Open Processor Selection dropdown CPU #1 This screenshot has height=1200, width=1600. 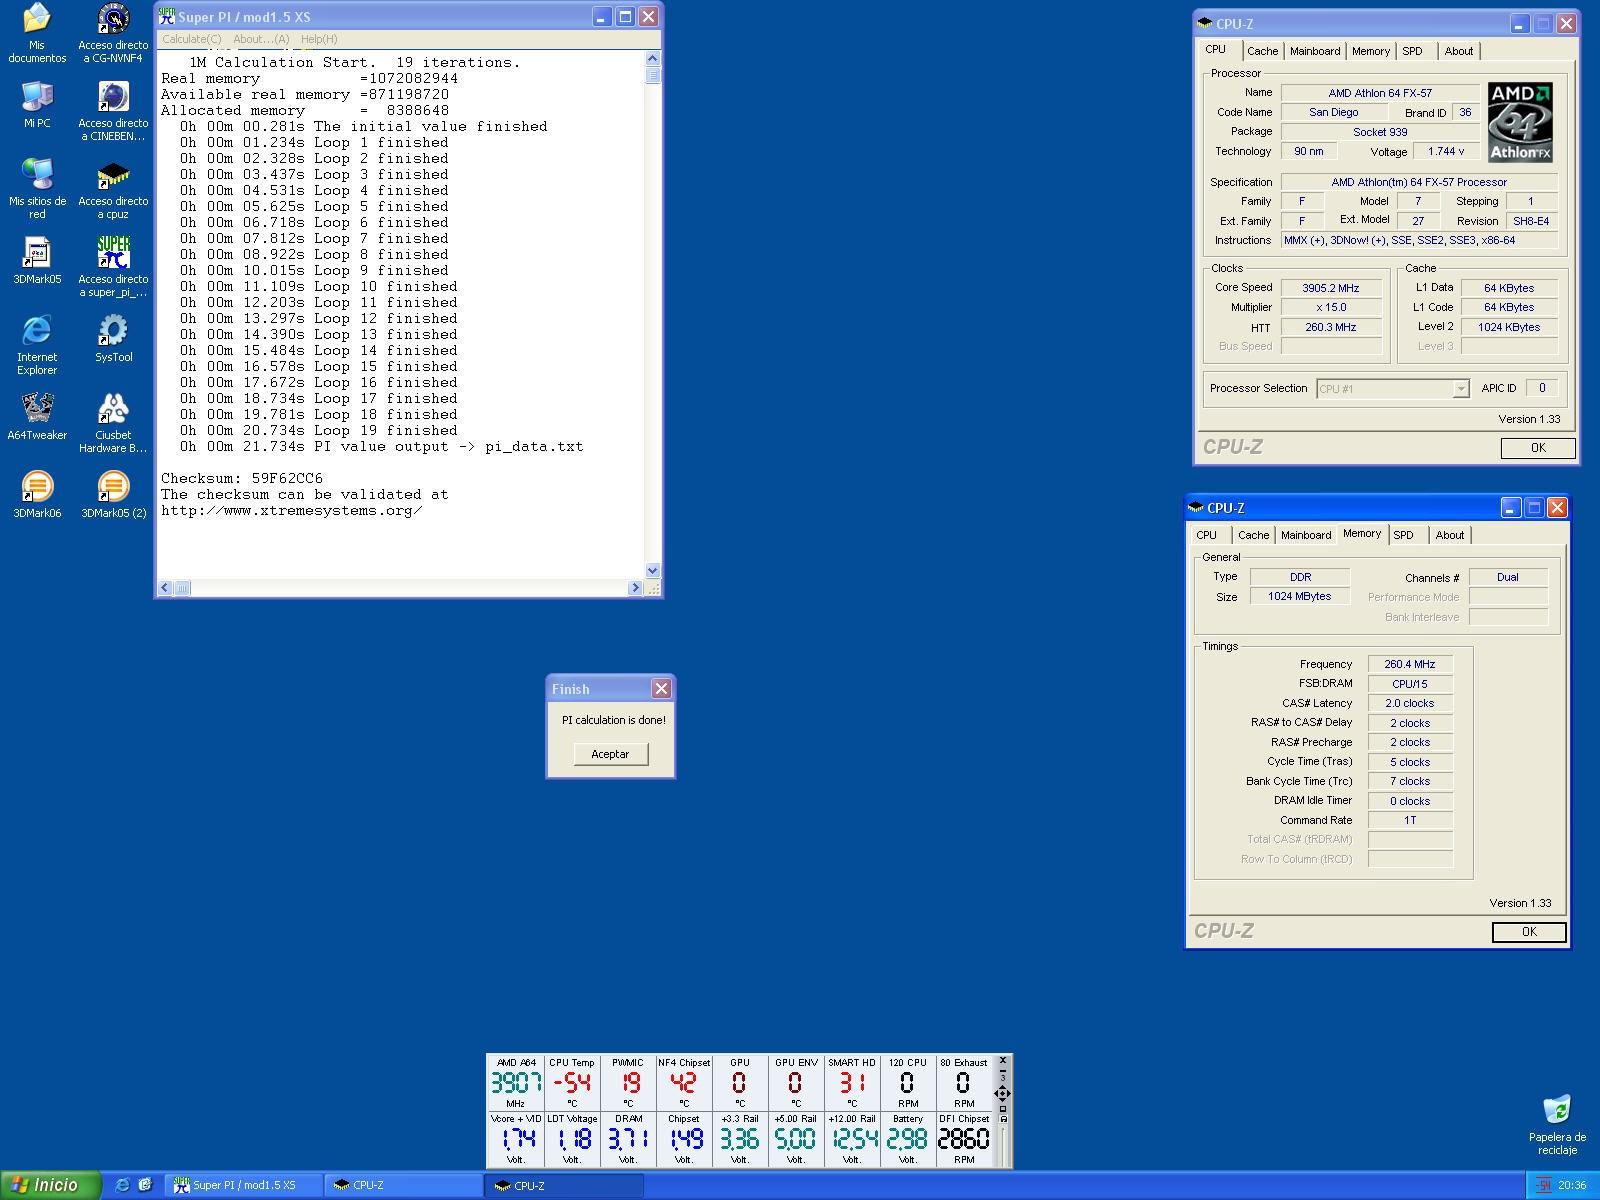coord(1392,389)
